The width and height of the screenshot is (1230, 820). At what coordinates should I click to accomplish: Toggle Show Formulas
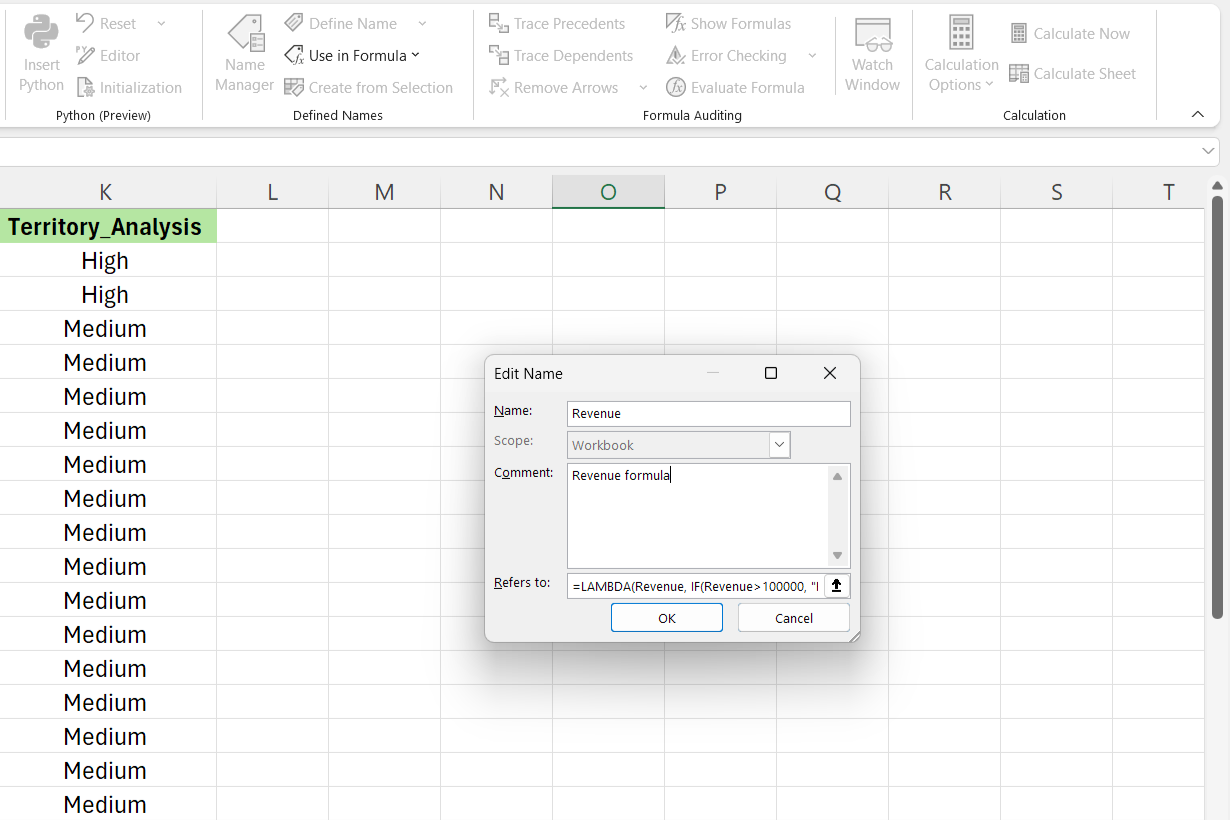[728, 23]
